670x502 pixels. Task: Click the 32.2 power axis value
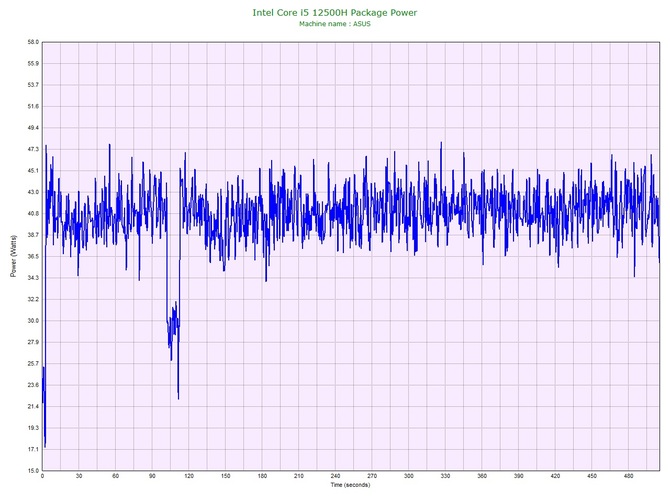pyautogui.click(x=33, y=299)
